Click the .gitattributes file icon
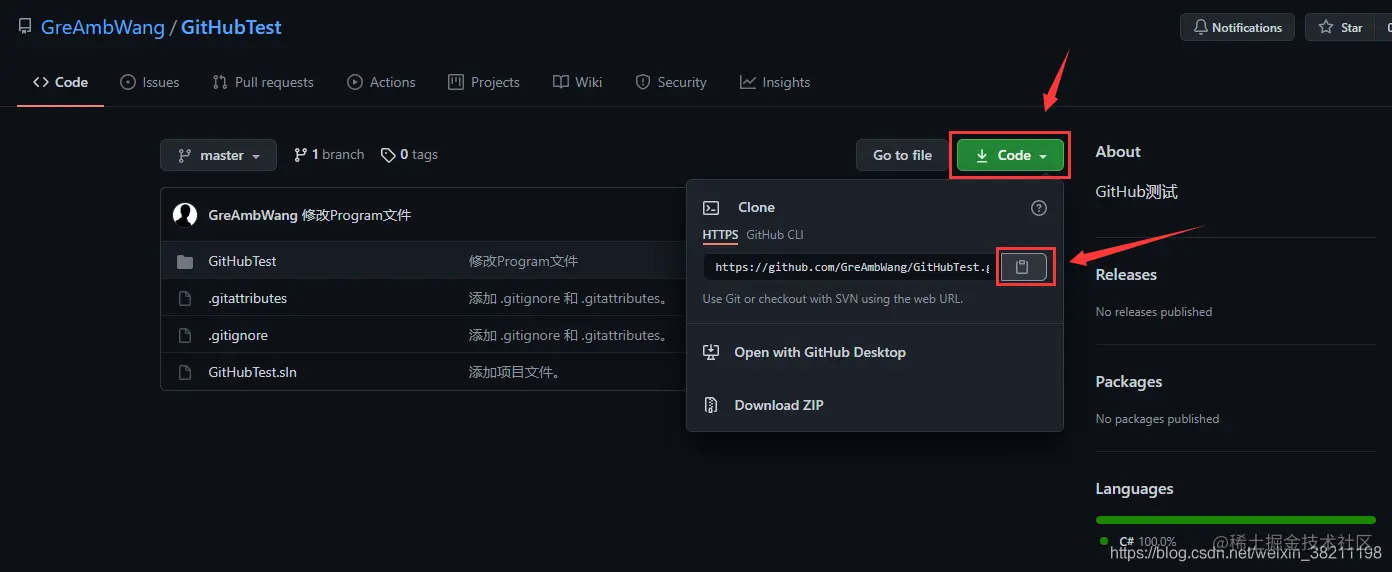 185,298
